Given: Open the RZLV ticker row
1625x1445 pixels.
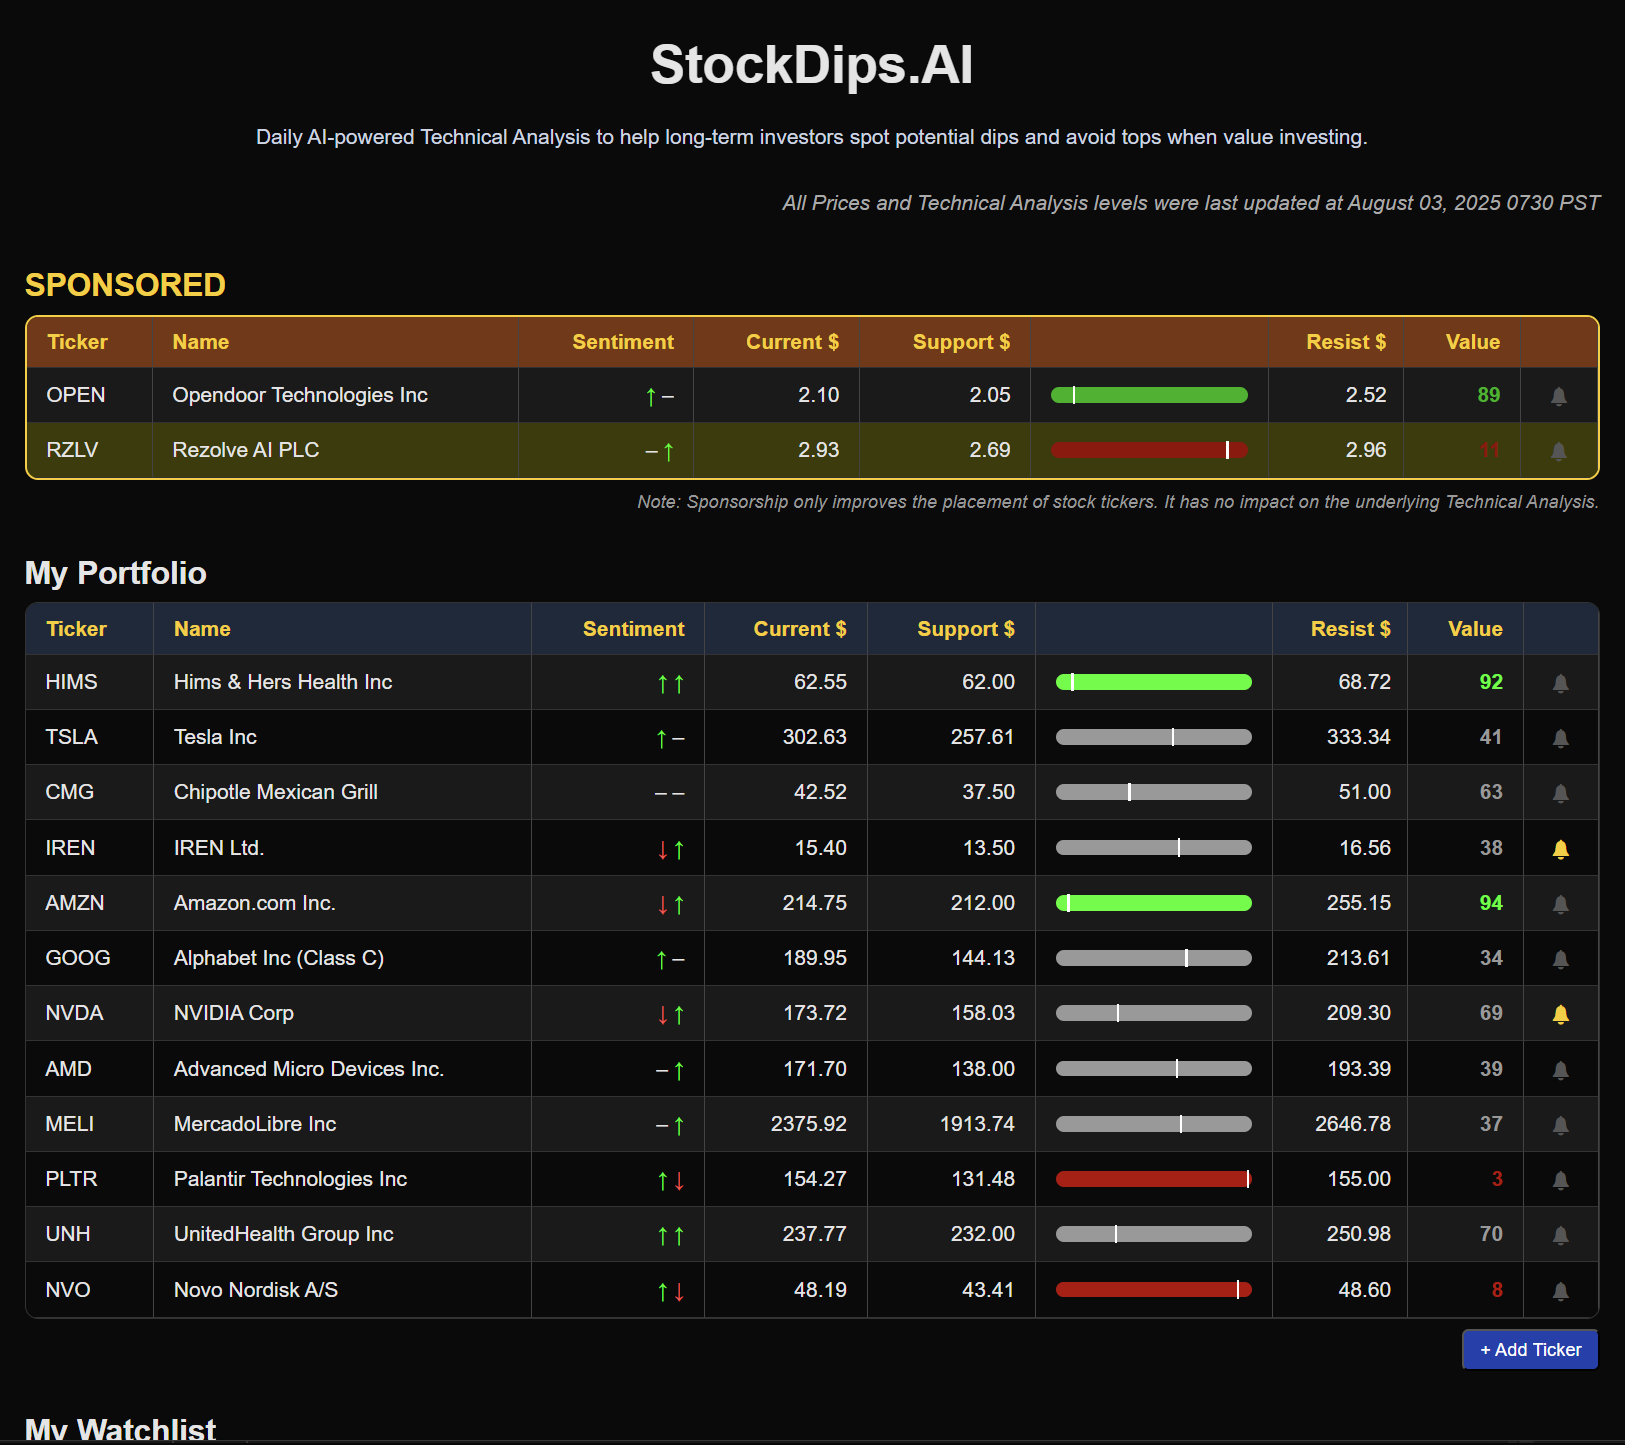Looking at the screenshot, I should click(812, 450).
